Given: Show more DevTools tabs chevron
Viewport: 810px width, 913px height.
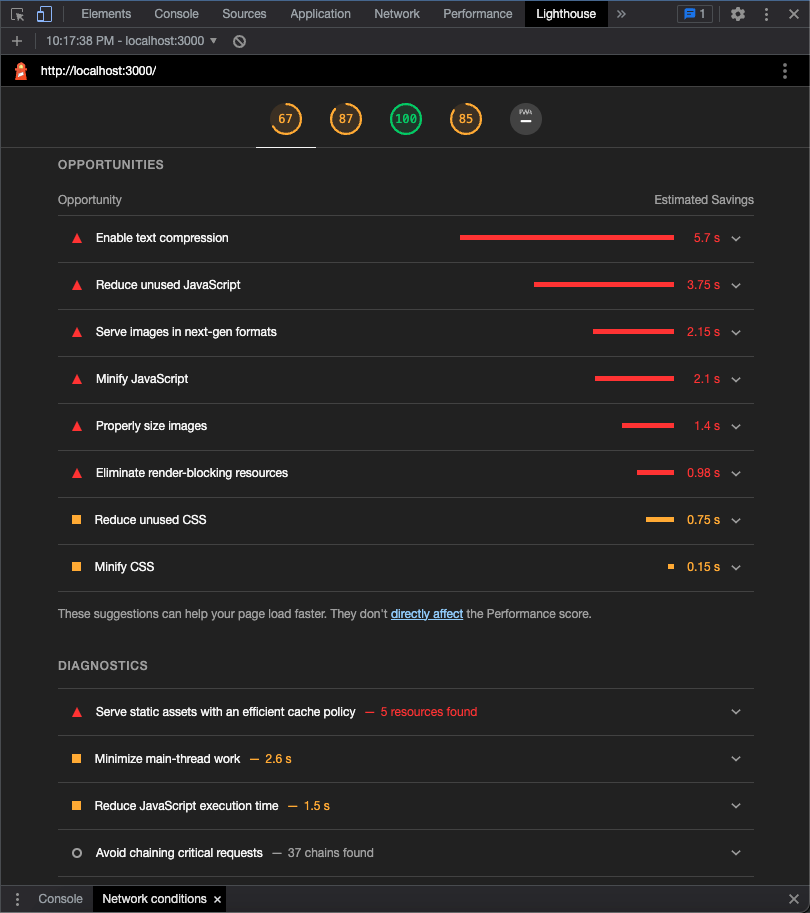Looking at the screenshot, I should coord(621,14).
